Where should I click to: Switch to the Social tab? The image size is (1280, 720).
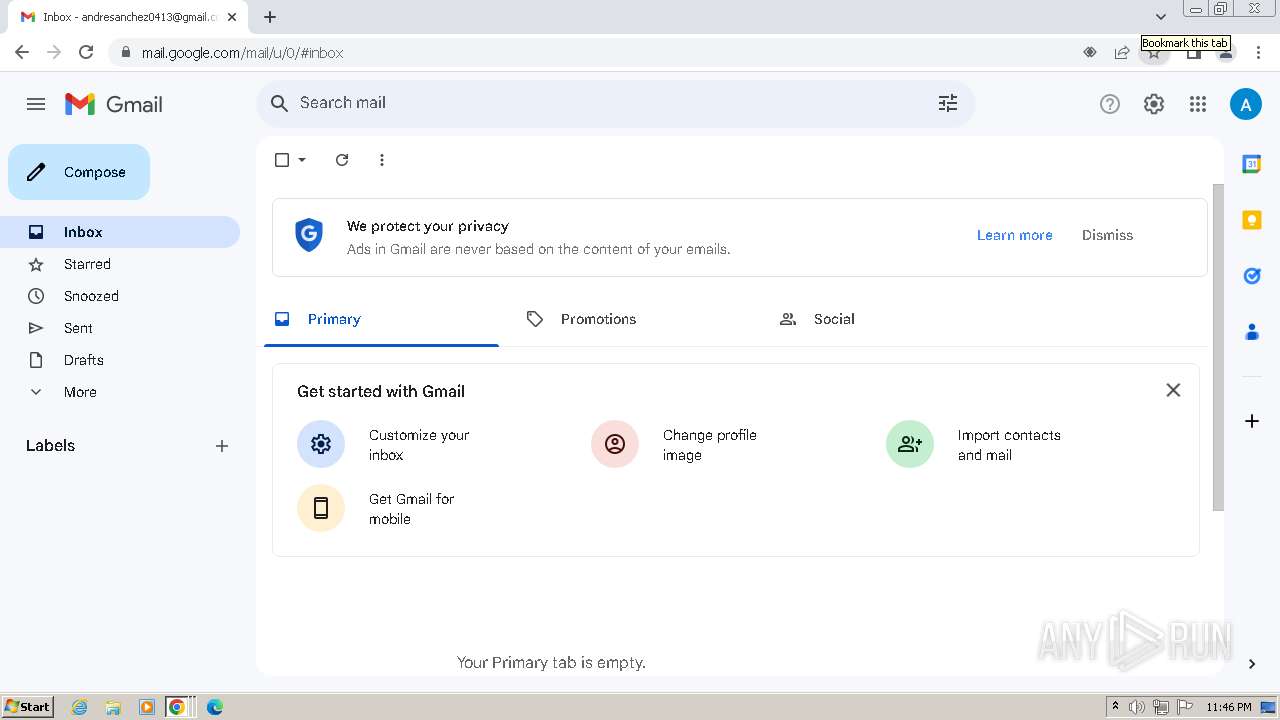tap(885, 319)
